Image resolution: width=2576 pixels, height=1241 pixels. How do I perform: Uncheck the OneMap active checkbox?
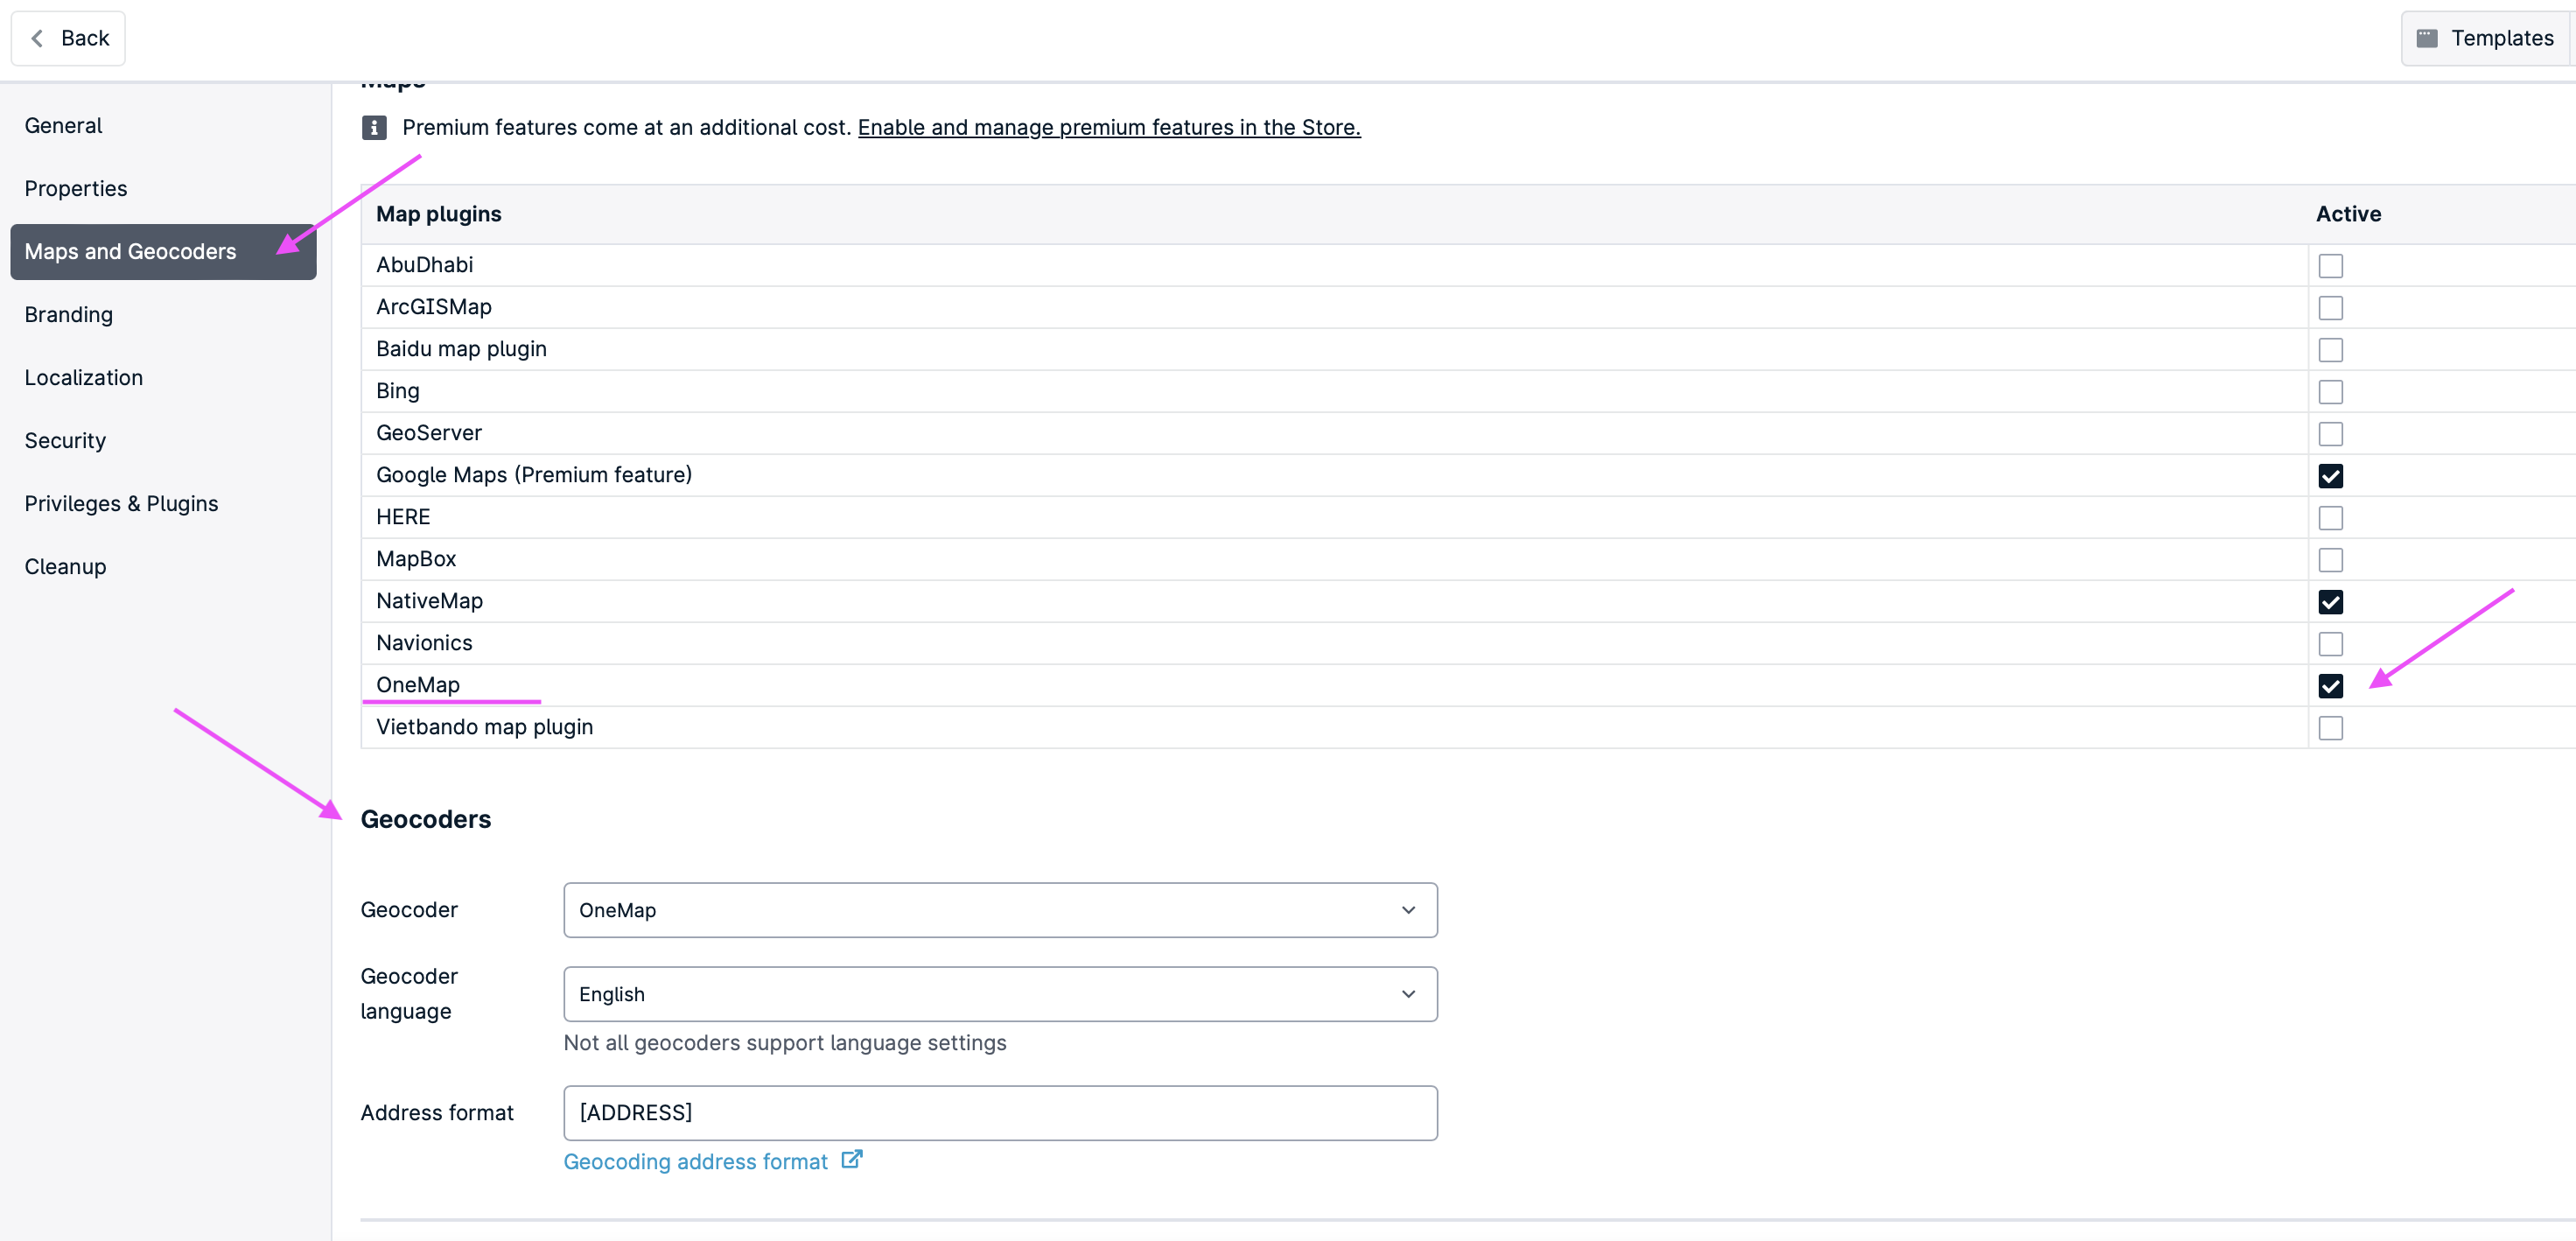click(2331, 686)
